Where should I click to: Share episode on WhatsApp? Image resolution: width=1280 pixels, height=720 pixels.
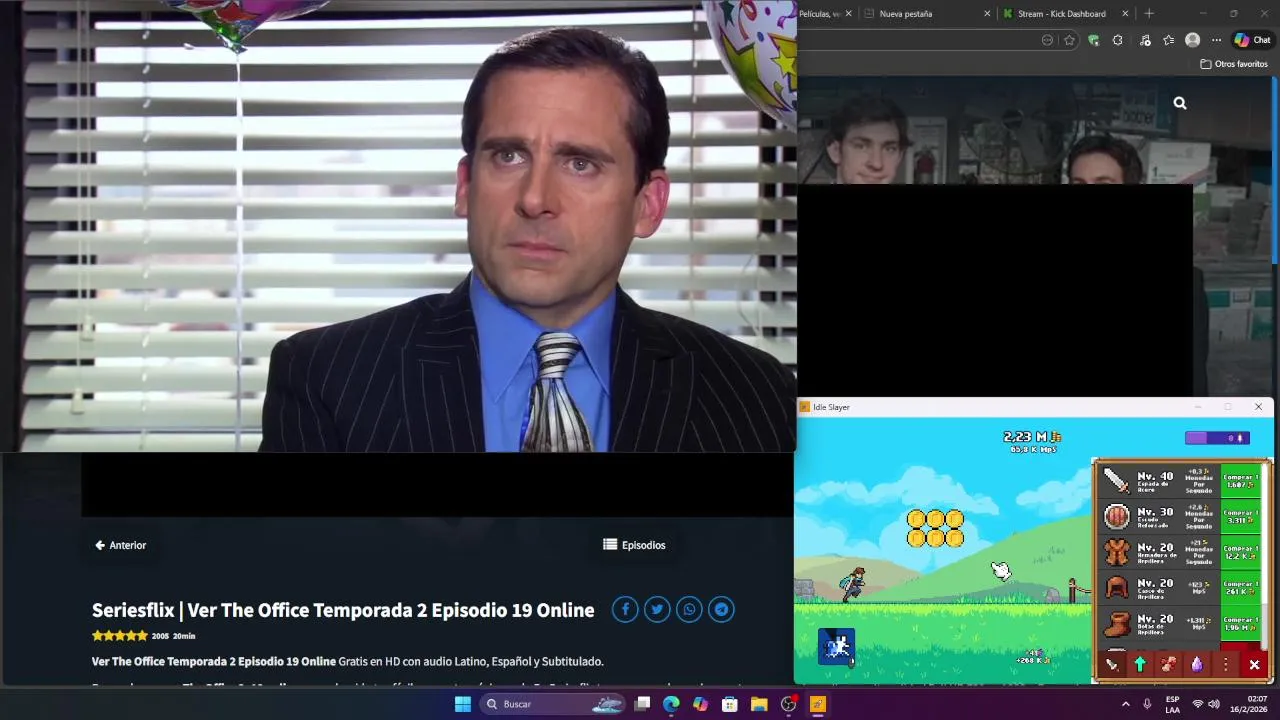(x=689, y=609)
